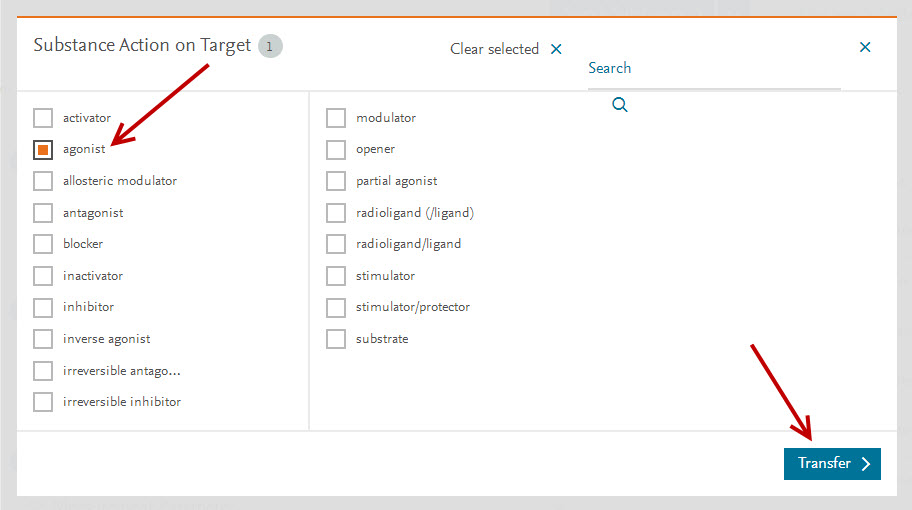Check the stimulator/protector option
The width and height of the screenshot is (912, 510).
336,307
